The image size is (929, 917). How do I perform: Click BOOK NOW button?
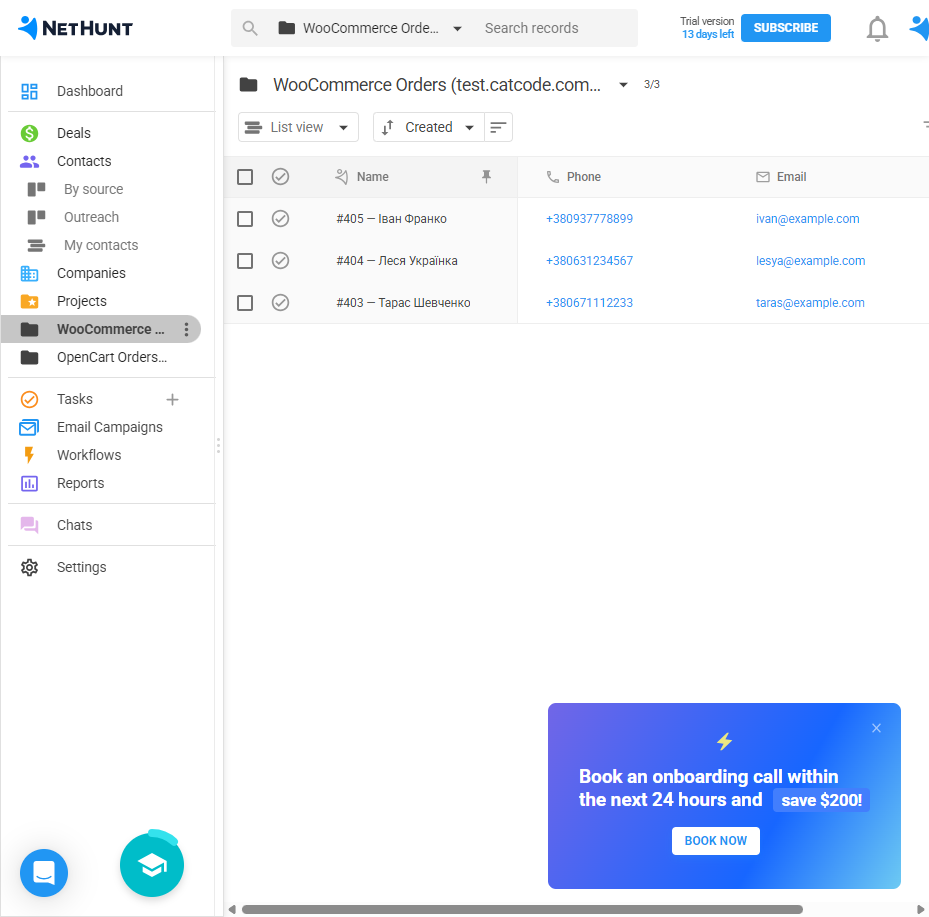[716, 841]
